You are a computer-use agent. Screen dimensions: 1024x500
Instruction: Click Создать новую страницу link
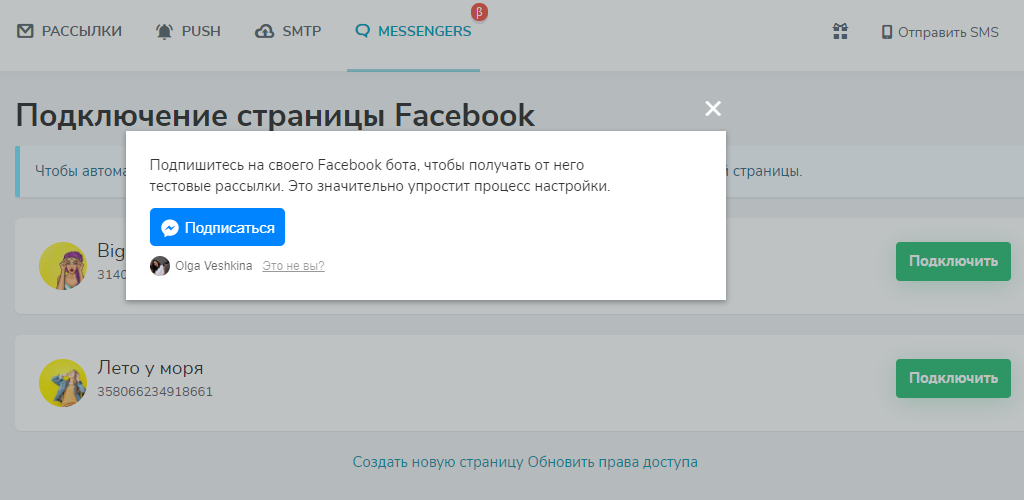point(438,462)
